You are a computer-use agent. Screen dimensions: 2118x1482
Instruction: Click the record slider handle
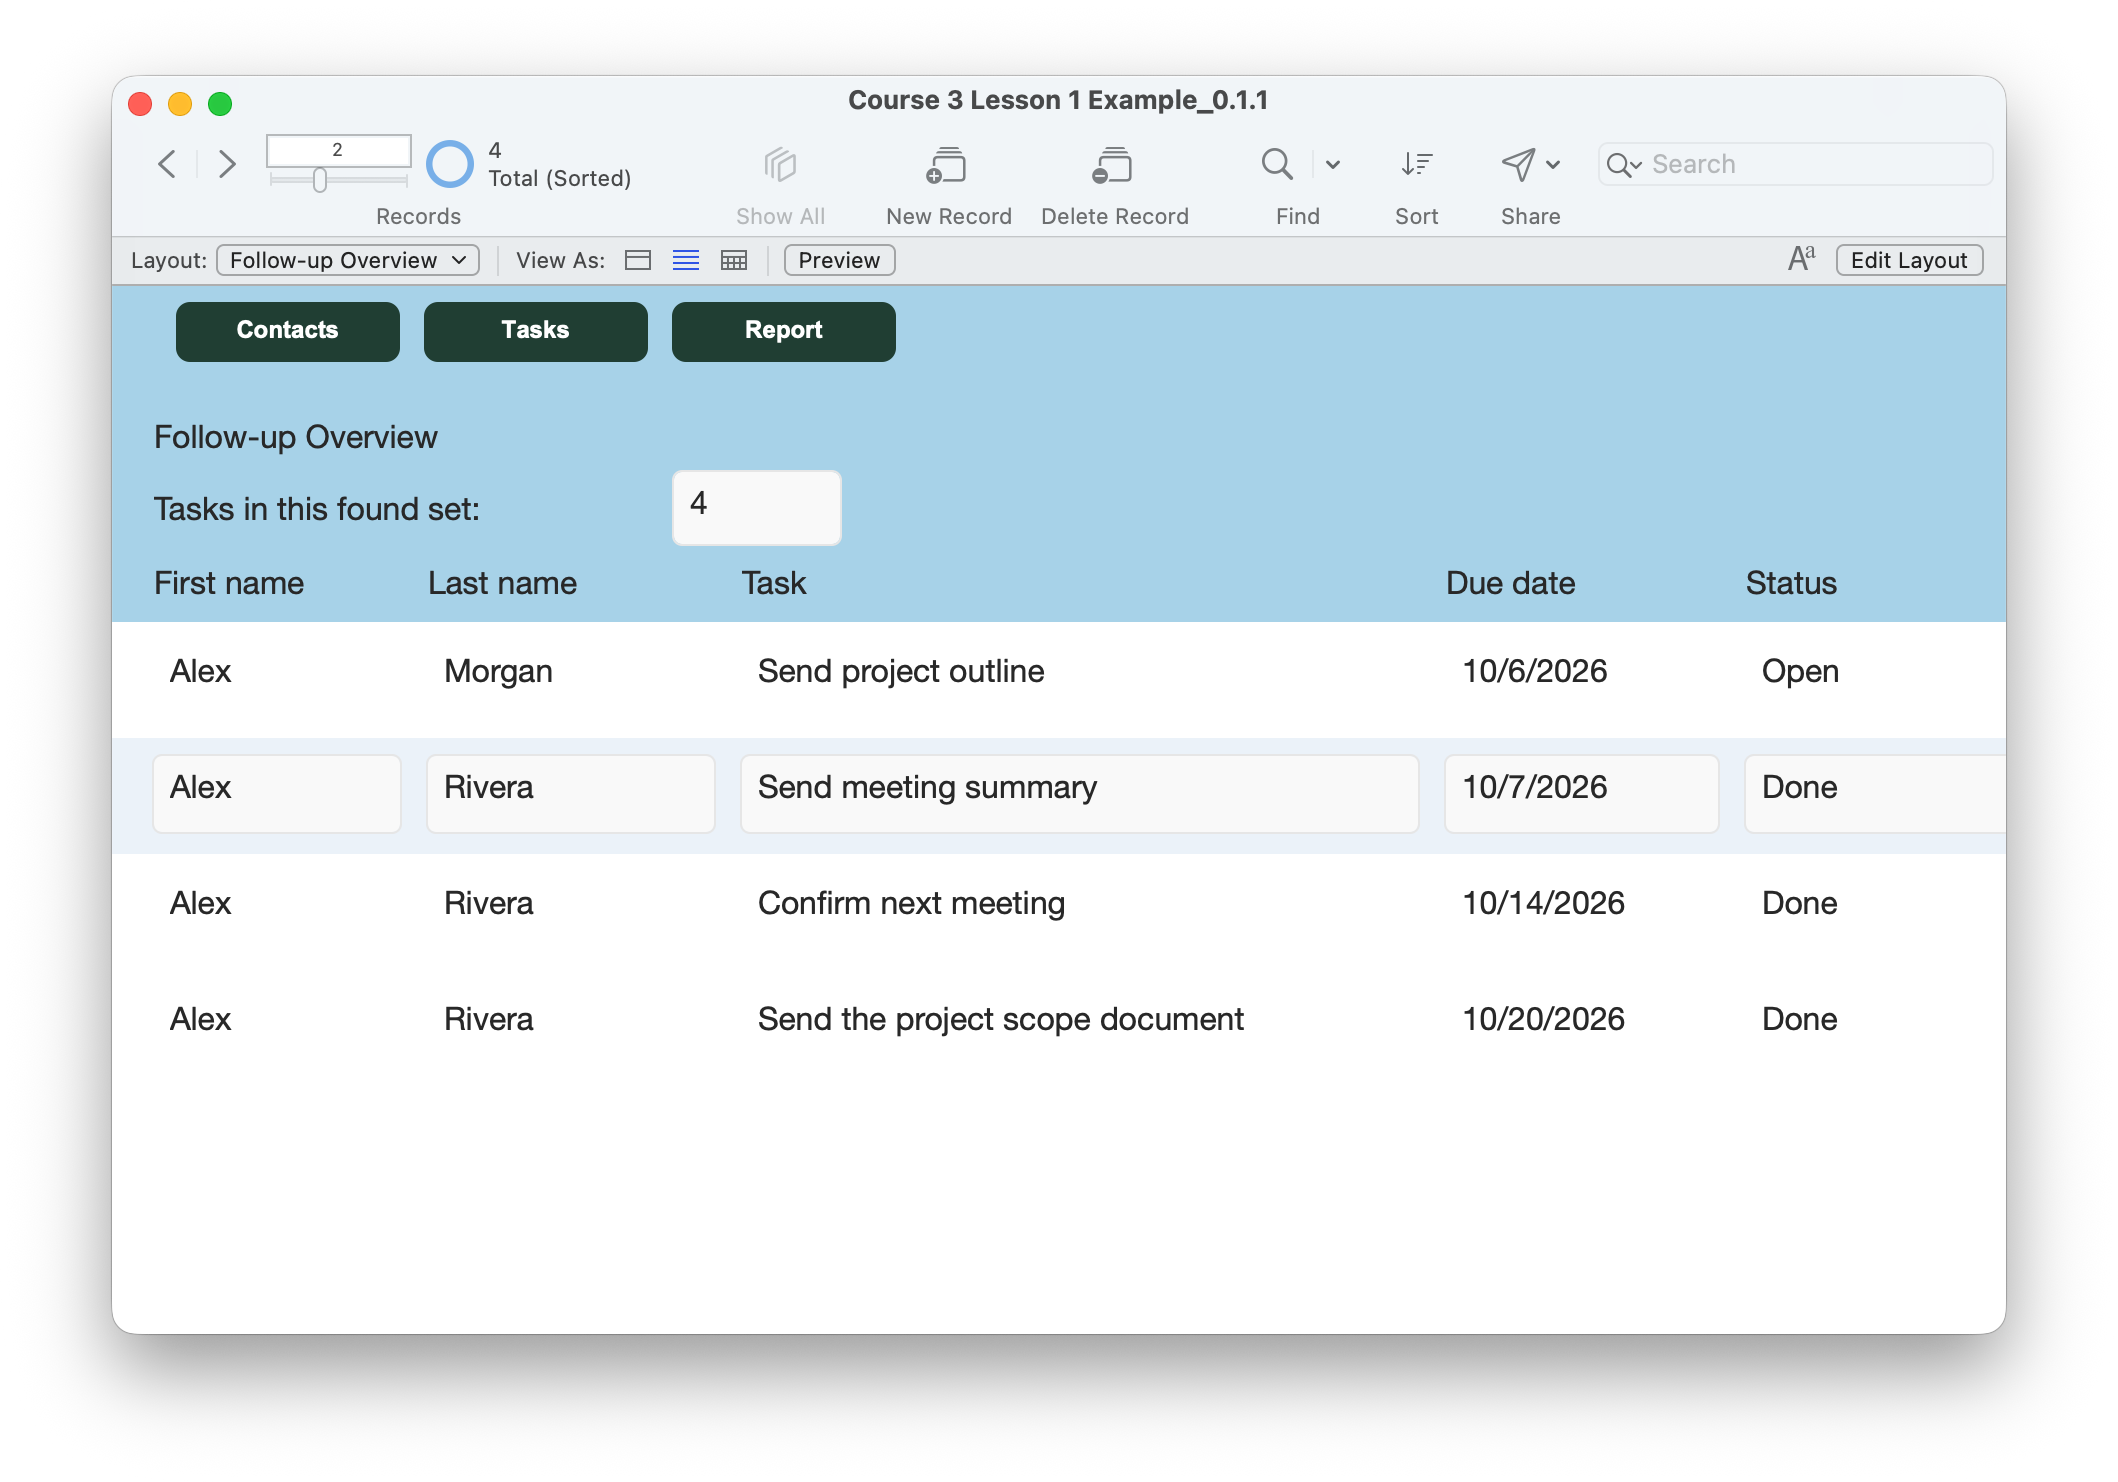320,180
